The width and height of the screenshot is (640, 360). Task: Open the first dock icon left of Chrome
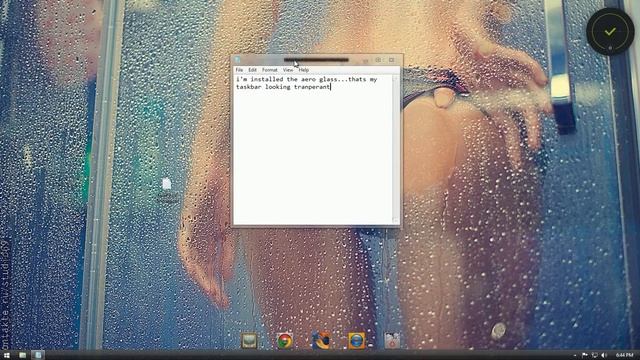[249, 340]
